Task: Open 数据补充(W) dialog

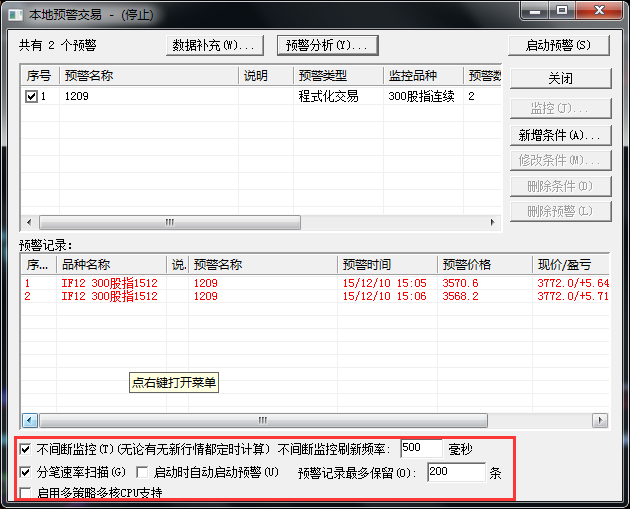Action: point(214,45)
